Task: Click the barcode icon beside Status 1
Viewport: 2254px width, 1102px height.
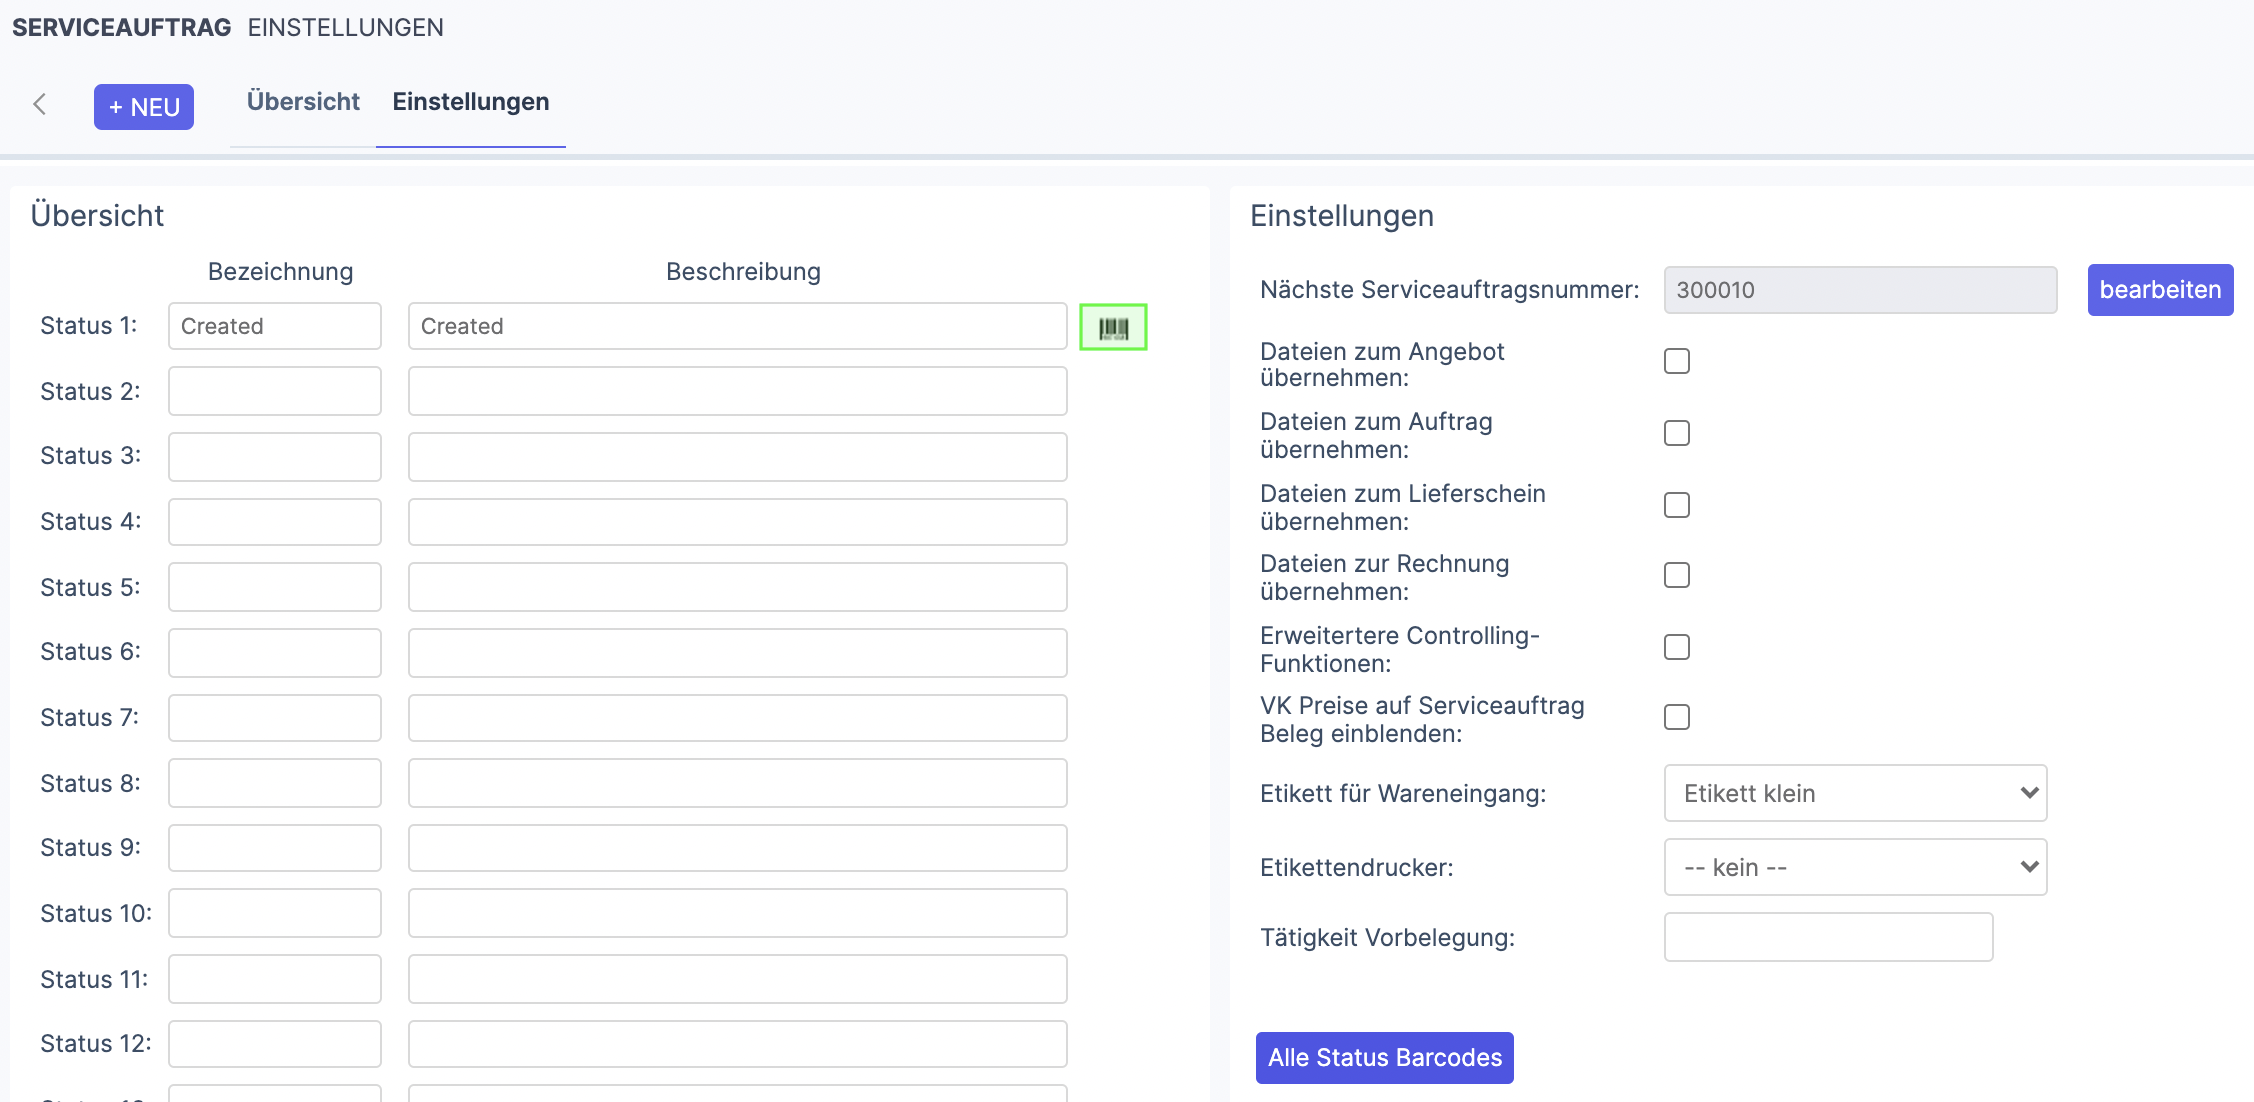Action: [x=1113, y=327]
